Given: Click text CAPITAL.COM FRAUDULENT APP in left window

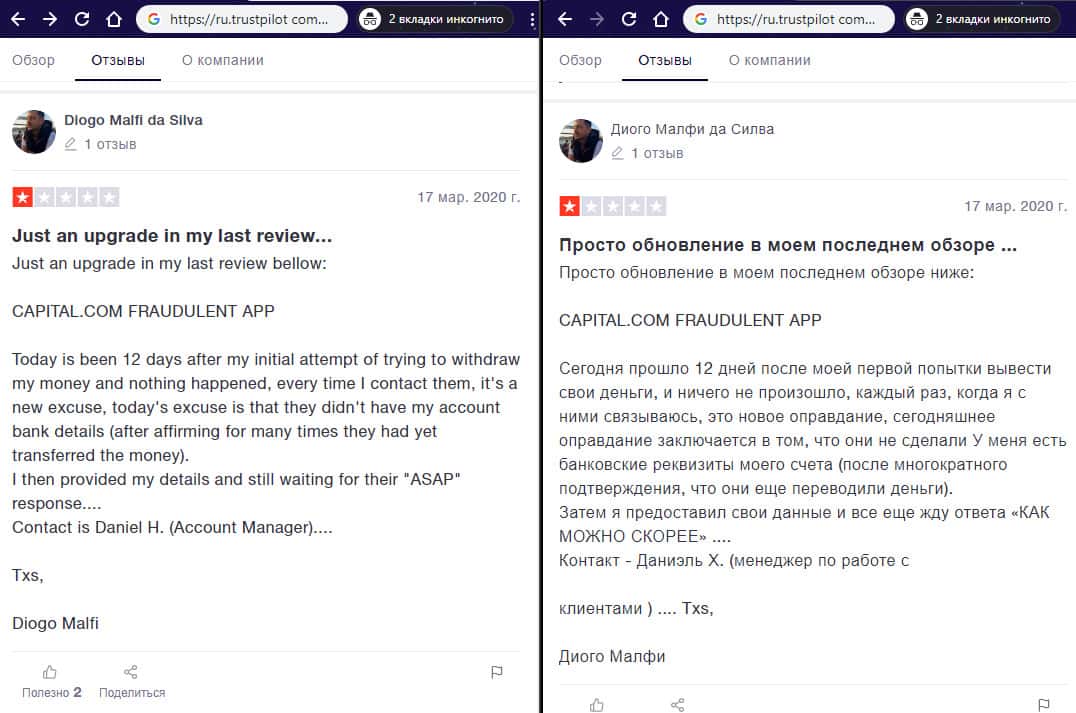Looking at the screenshot, I should 143,312.
